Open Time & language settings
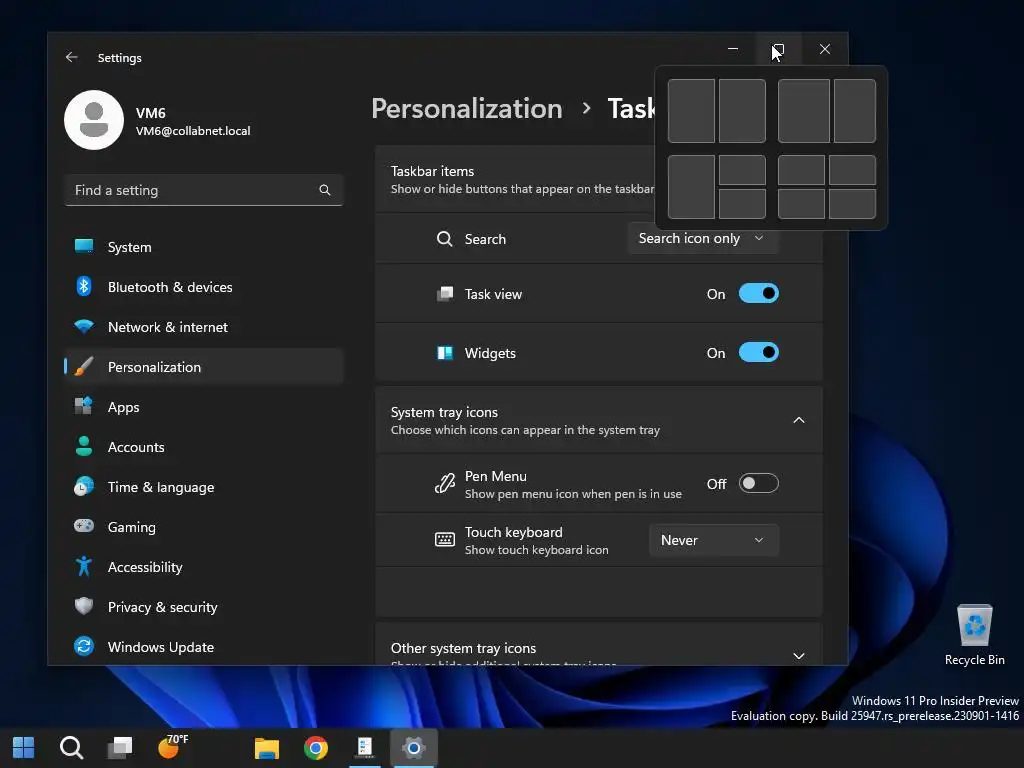Image resolution: width=1024 pixels, height=768 pixels. pos(204,487)
